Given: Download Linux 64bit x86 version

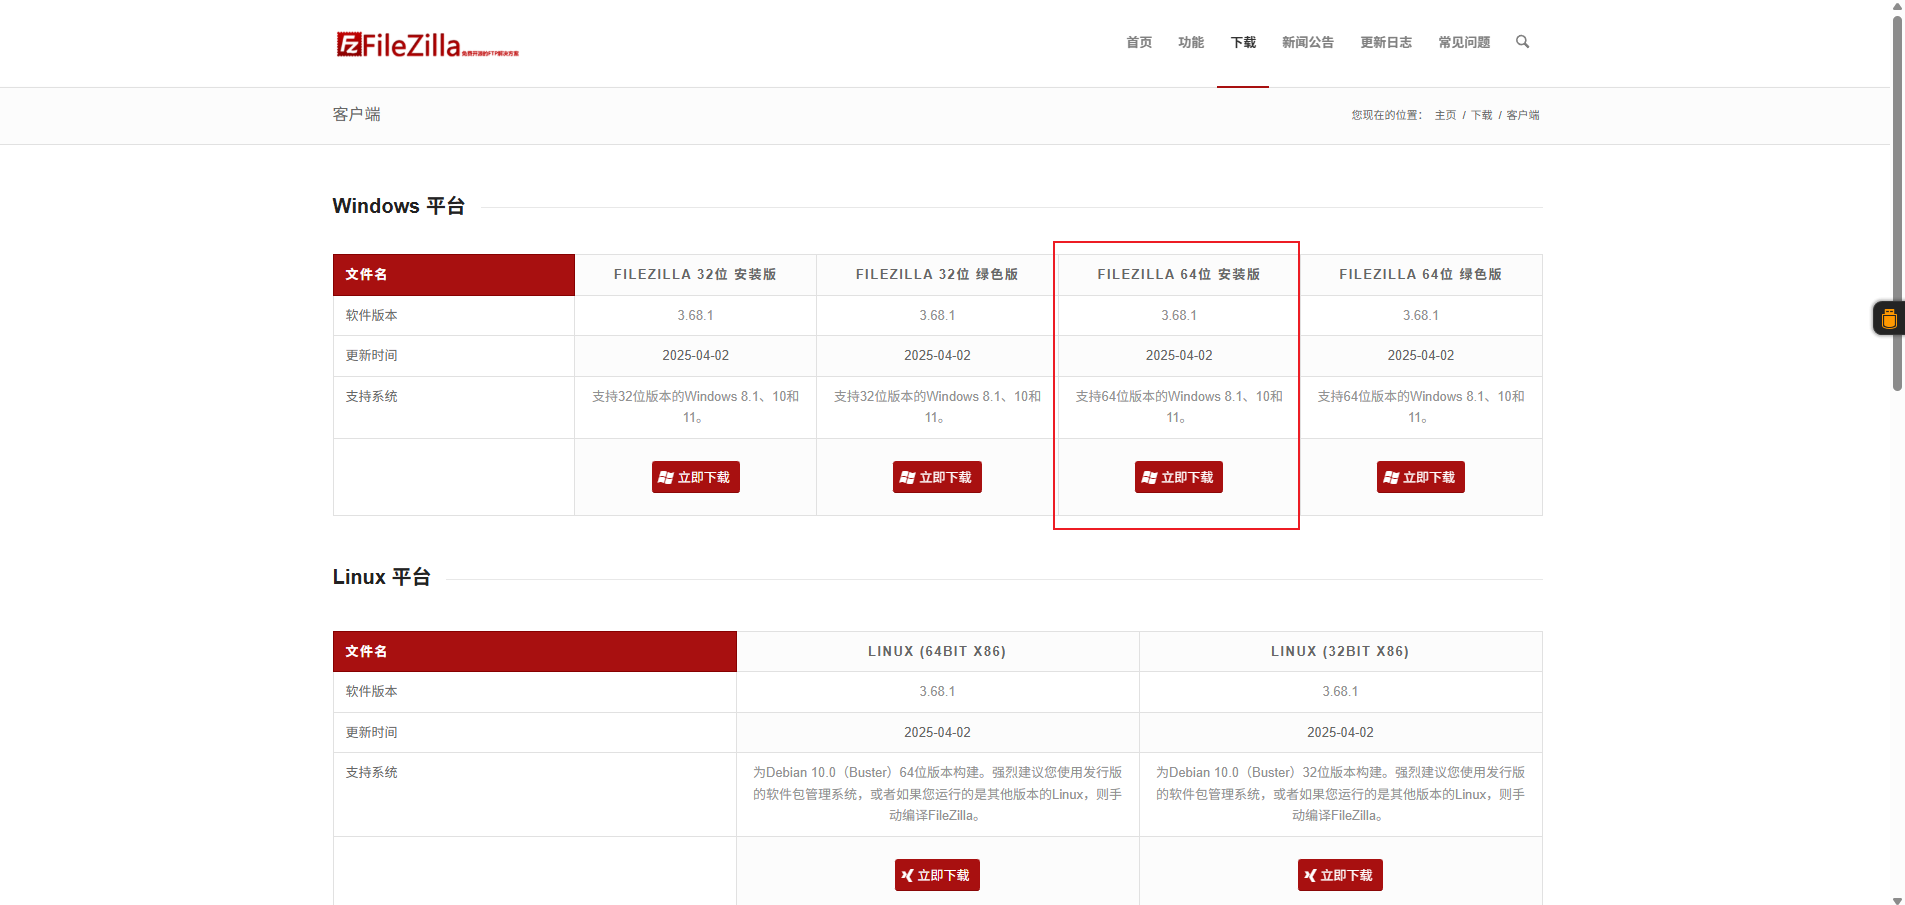Looking at the screenshot, I should (937, 875).
